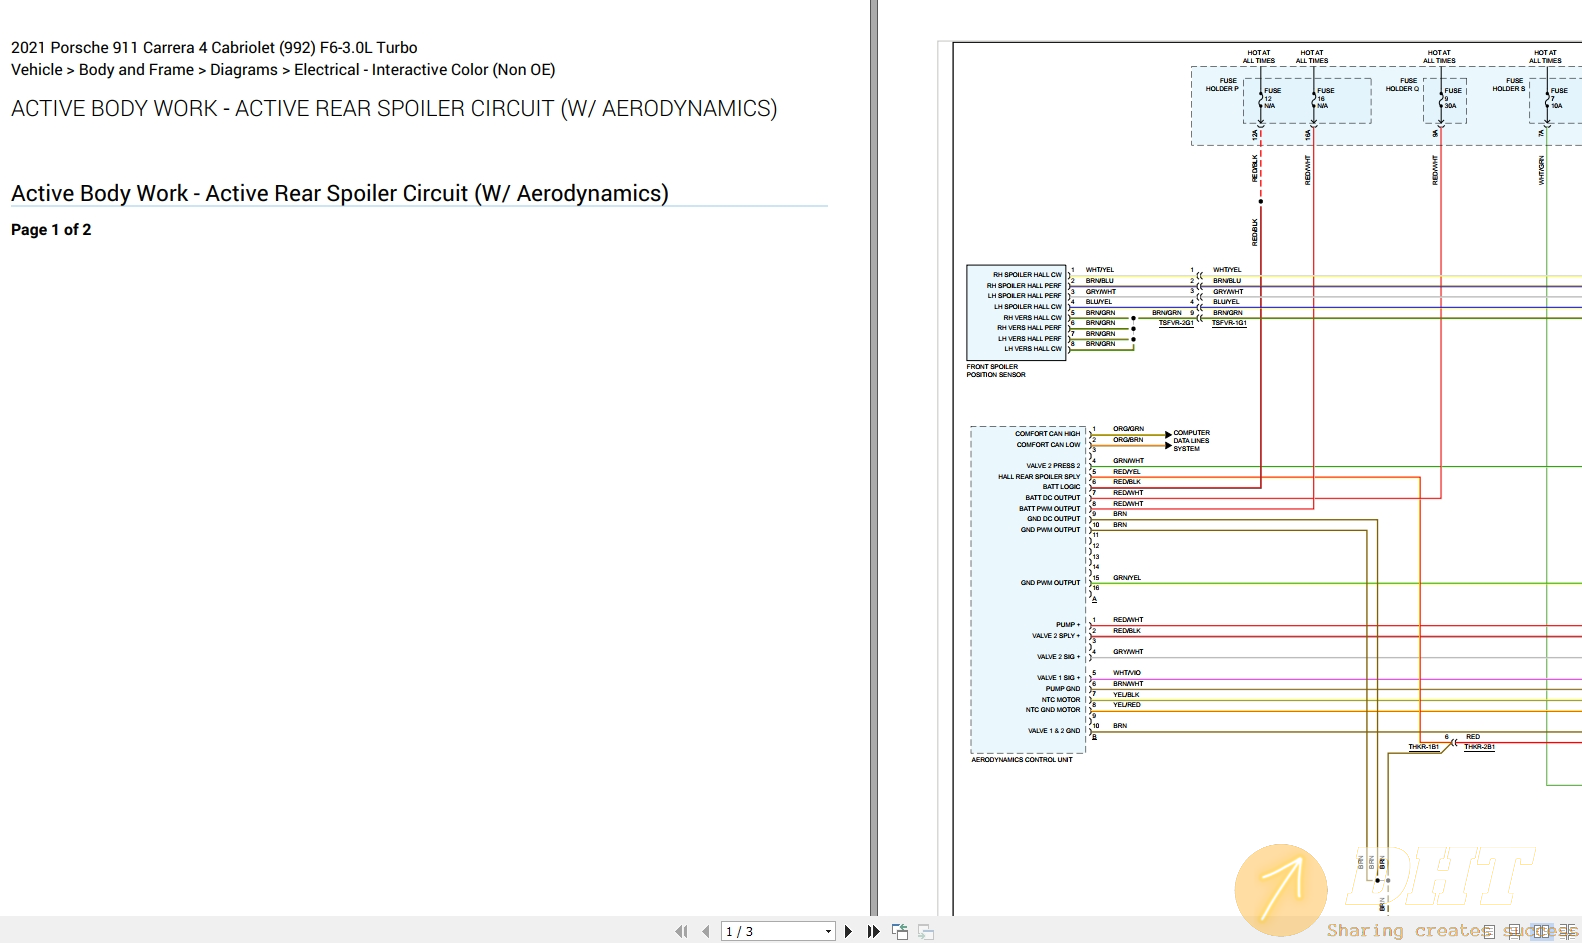Click the HALL REAR SPOILER SPLY pin label
Viewport: 1582px width, 943px height.
coord(1039,477)
